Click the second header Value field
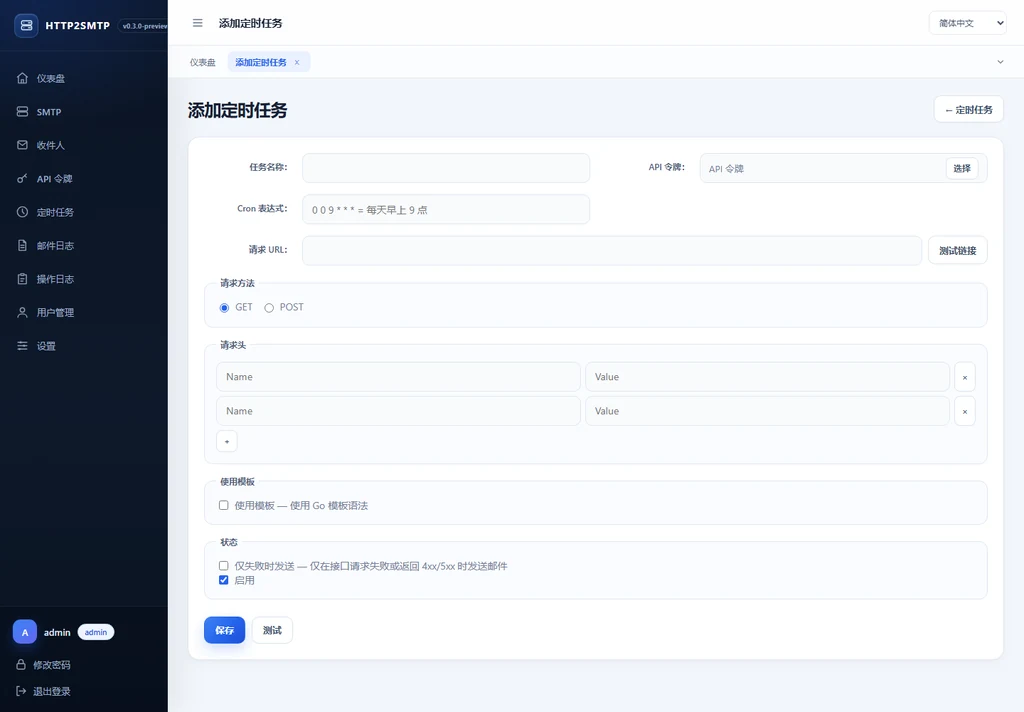 click(767, 412)
